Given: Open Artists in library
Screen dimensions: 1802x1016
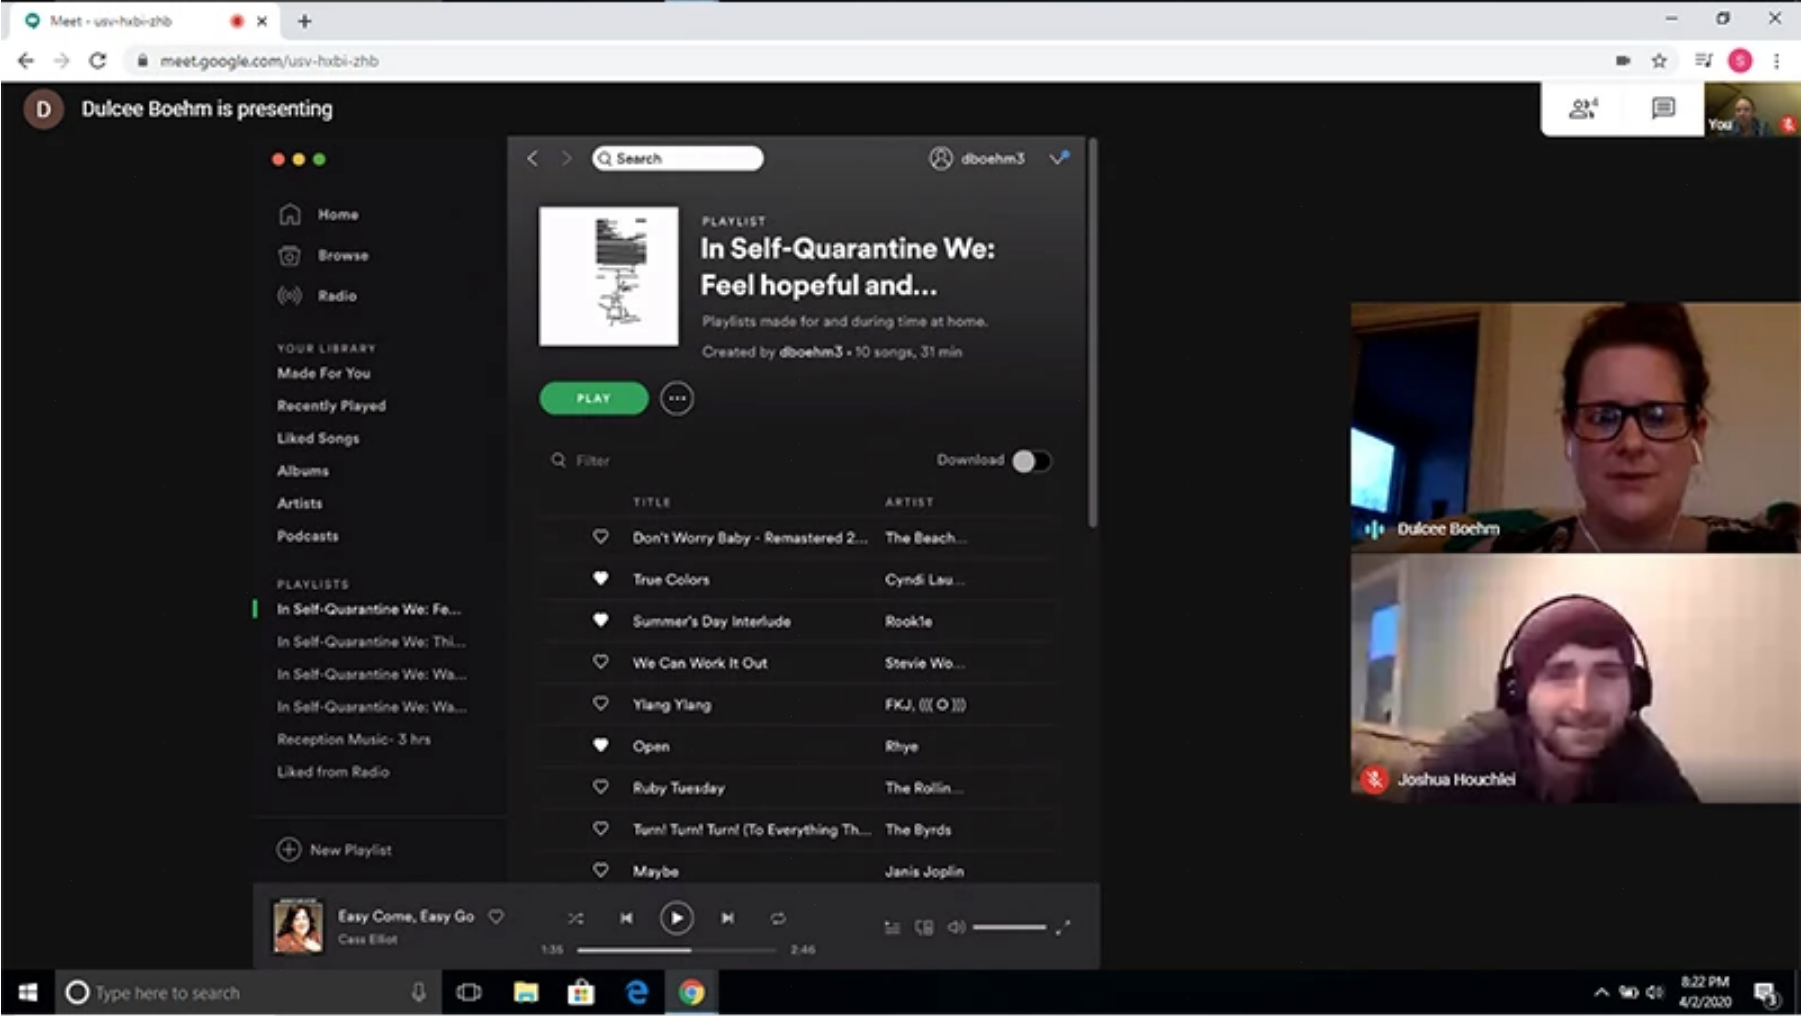Looking at the screenshot, I should pos(300,503).
